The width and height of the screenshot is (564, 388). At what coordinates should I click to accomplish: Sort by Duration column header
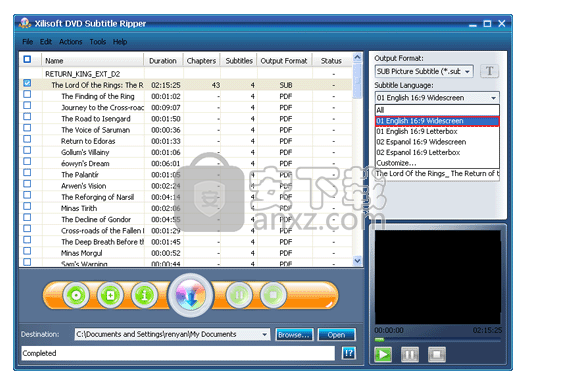click(163, 61)
